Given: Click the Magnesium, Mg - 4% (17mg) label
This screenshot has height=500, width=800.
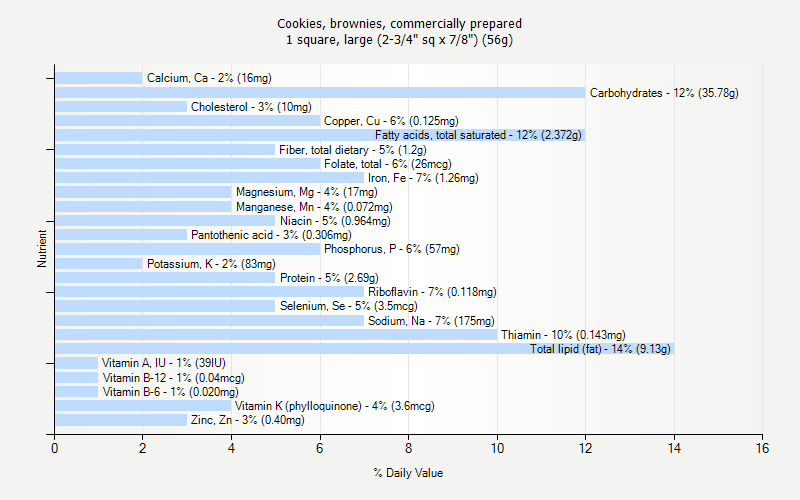Looking at the screenshot, I should [307, 192].
